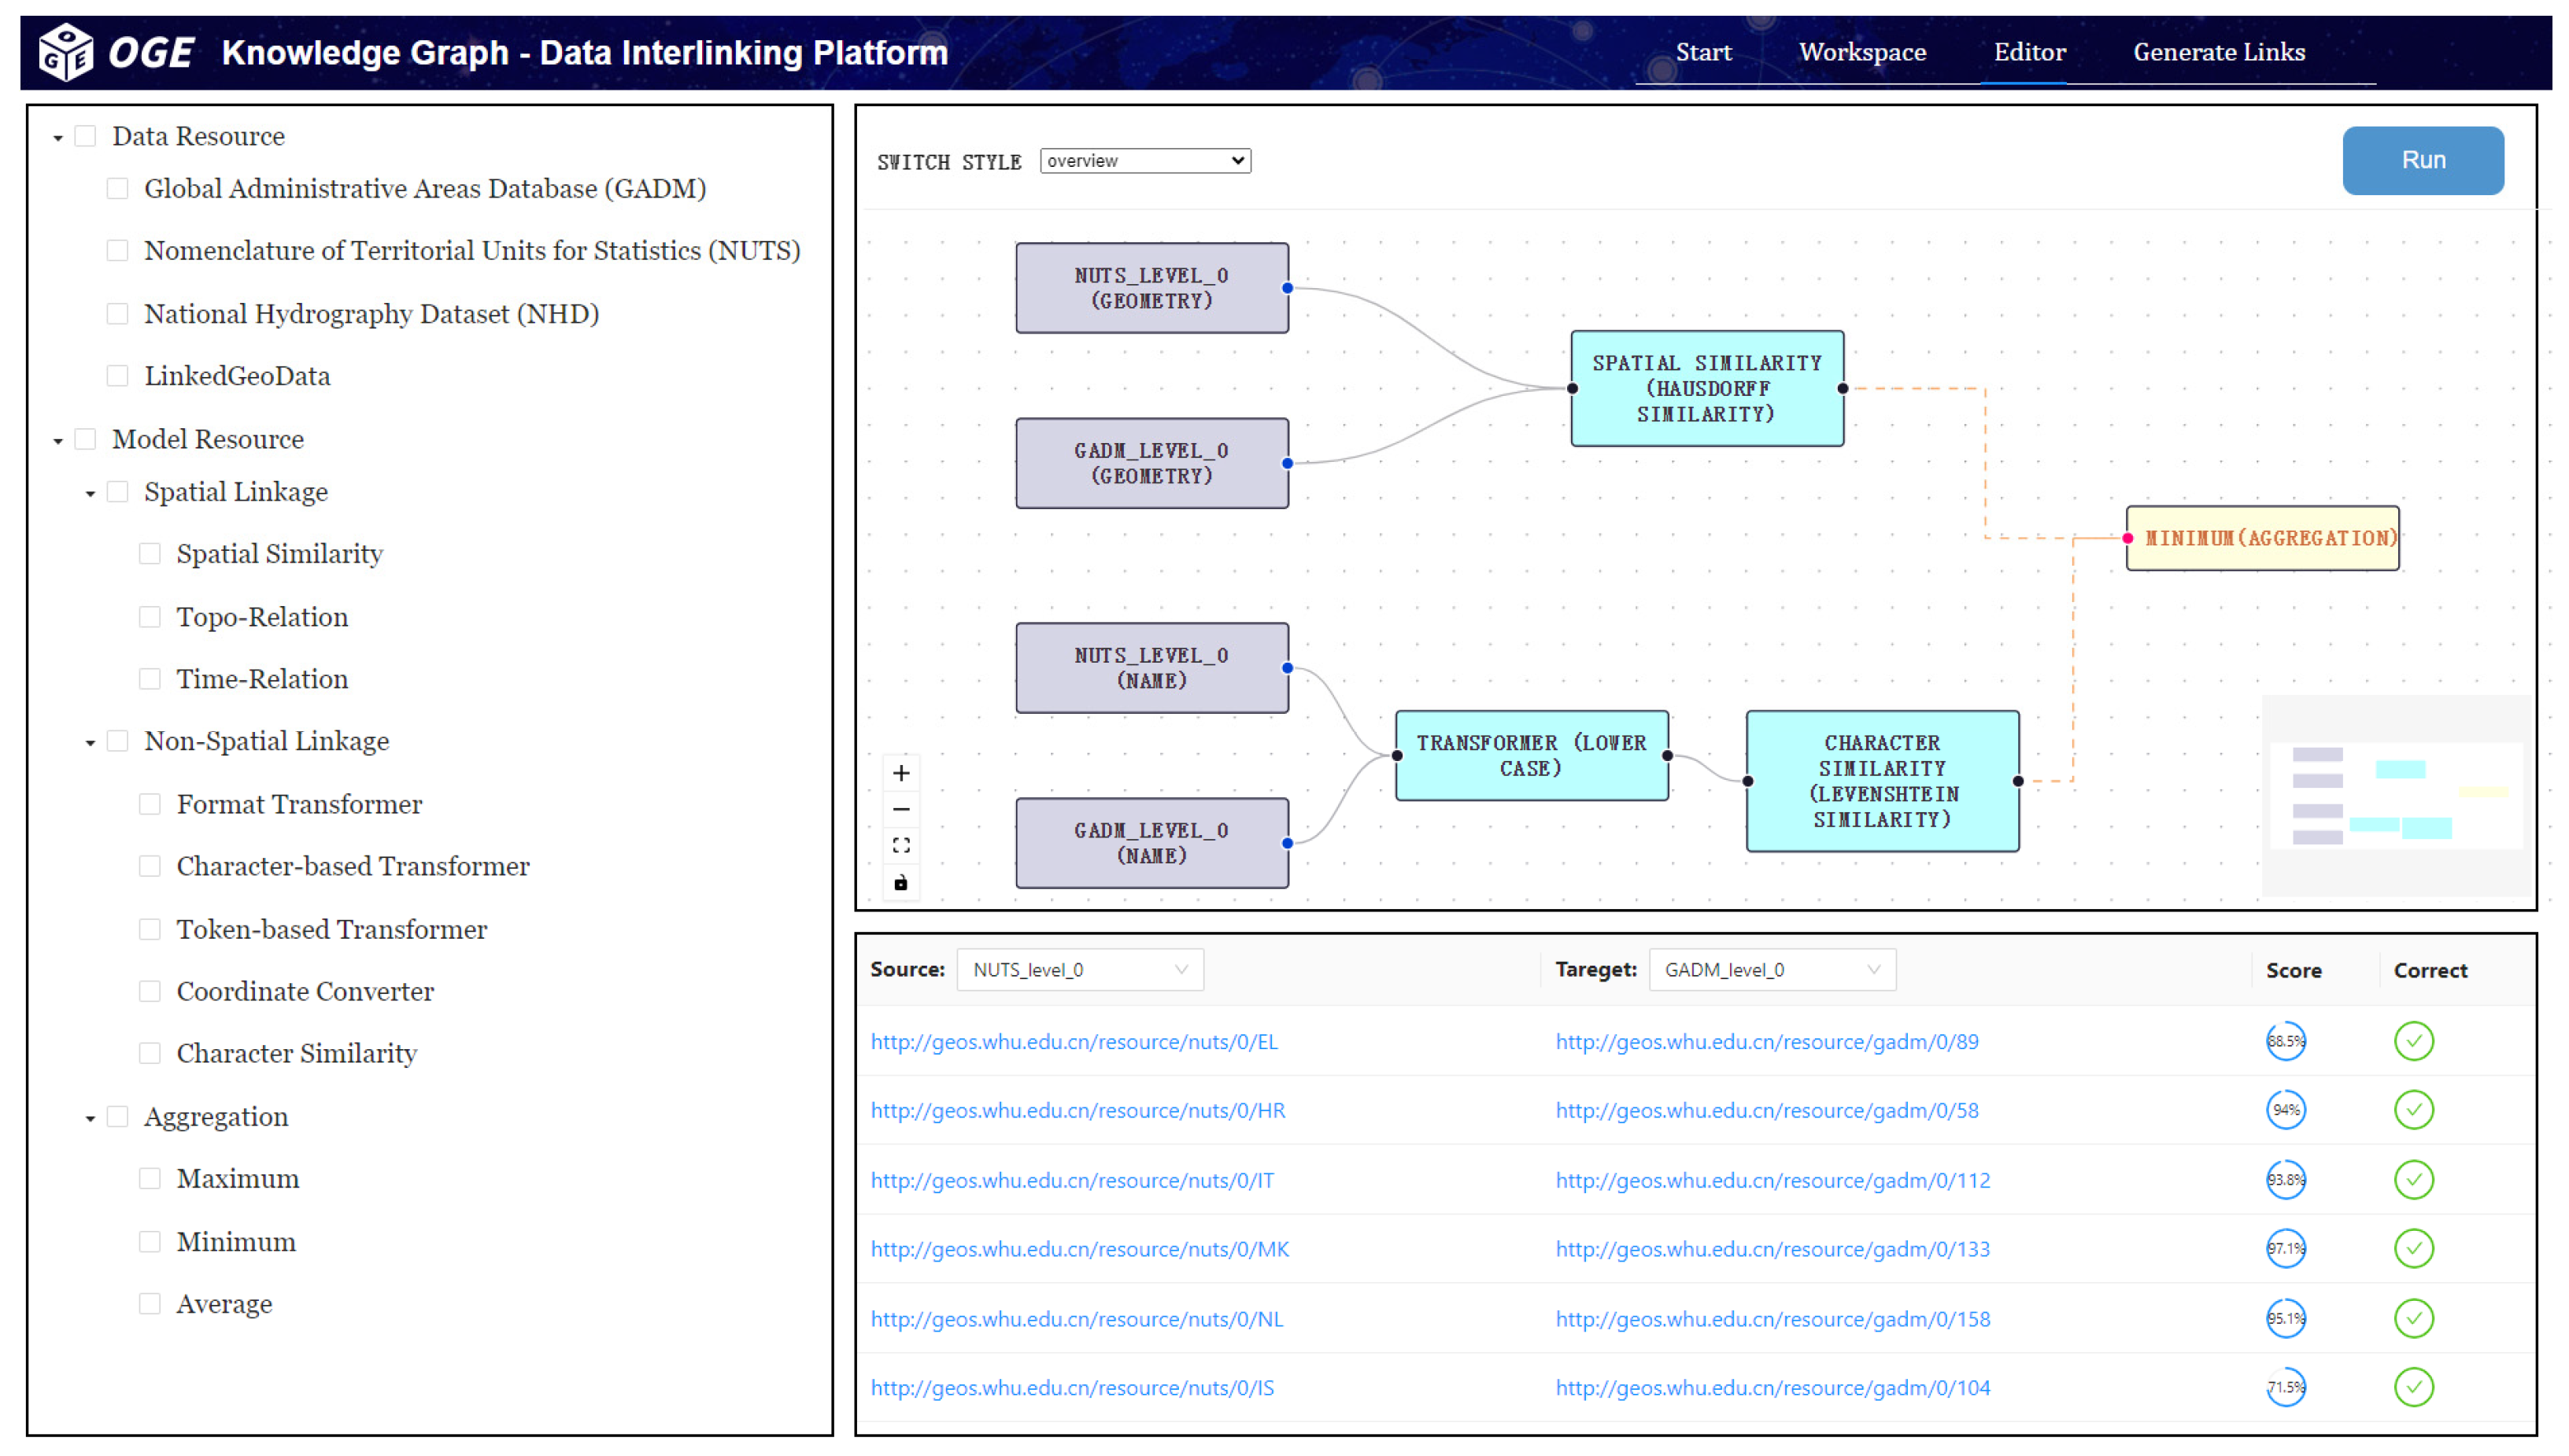Click the OGE cube logo

point(65,52)
